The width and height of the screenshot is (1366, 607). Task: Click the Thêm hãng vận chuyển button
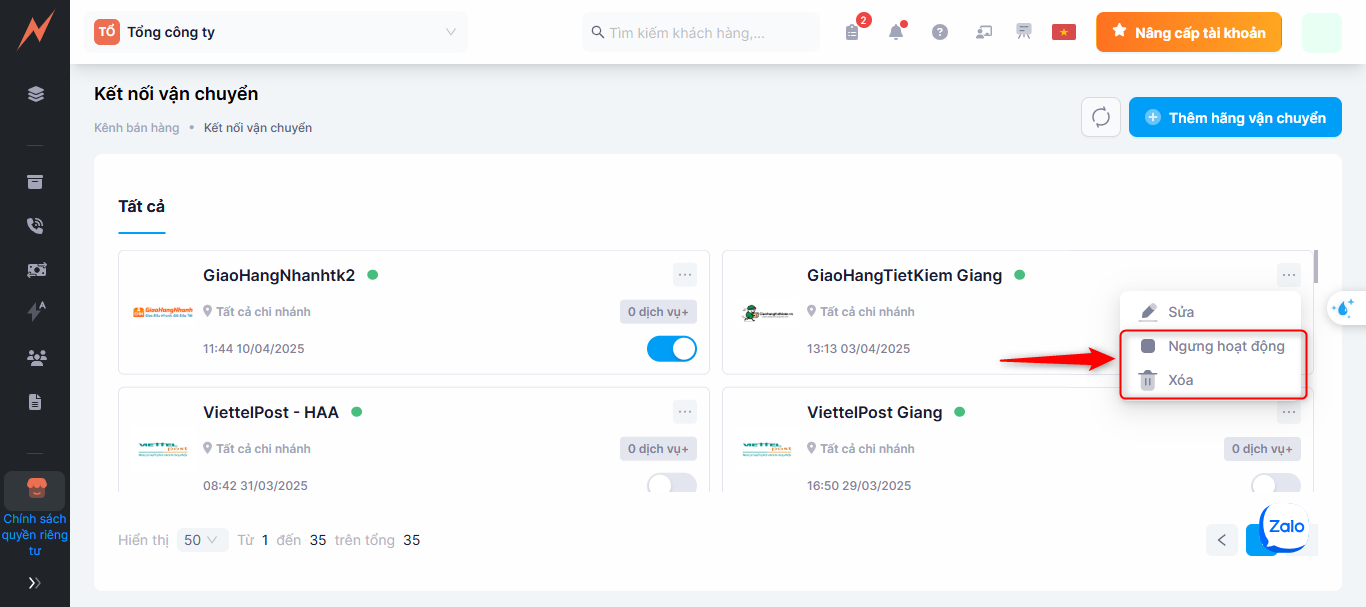click(x=1235, y=117)
